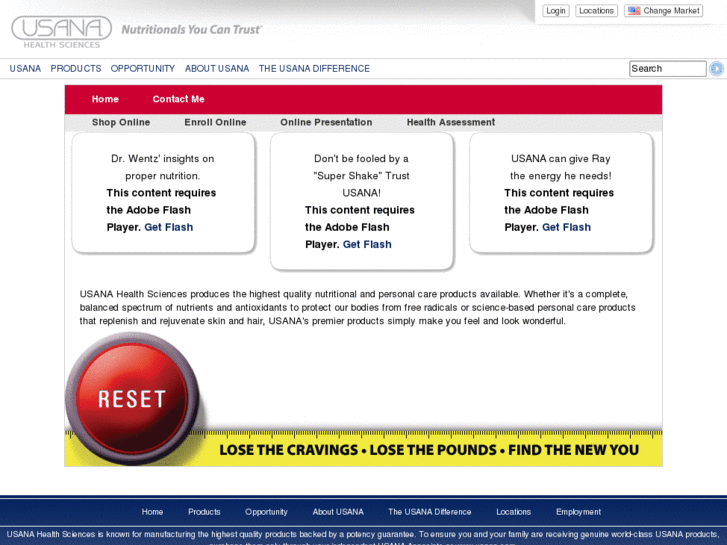
Task: Click the 'Nutritionals You Can Trust' tagline
Action: [191, 30]
